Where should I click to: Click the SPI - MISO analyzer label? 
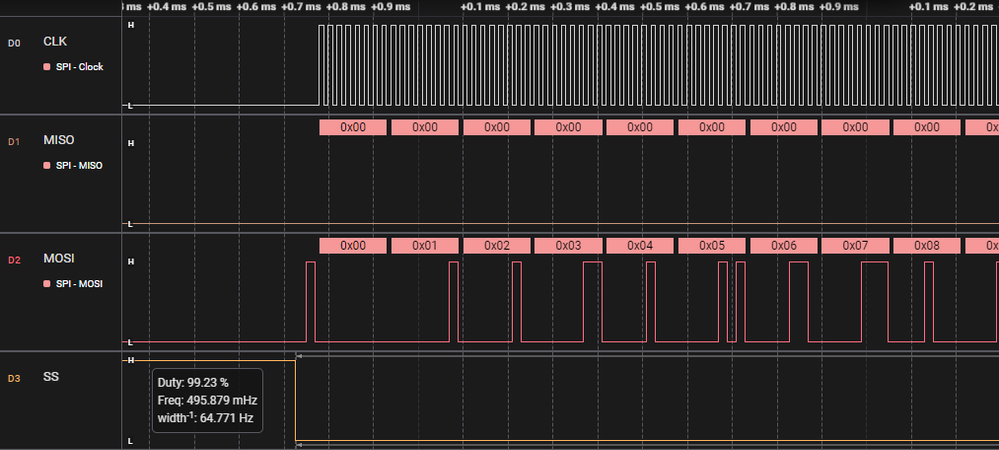click(79, 166)
